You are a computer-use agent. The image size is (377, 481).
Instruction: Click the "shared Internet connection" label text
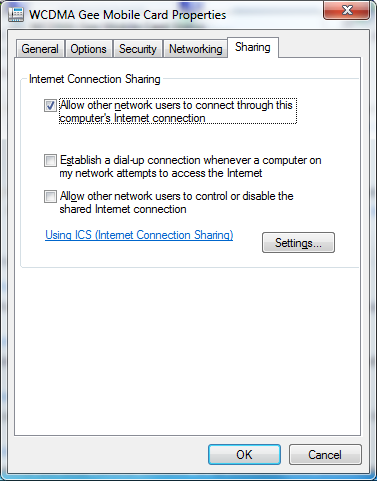click(x=123, y=209)
